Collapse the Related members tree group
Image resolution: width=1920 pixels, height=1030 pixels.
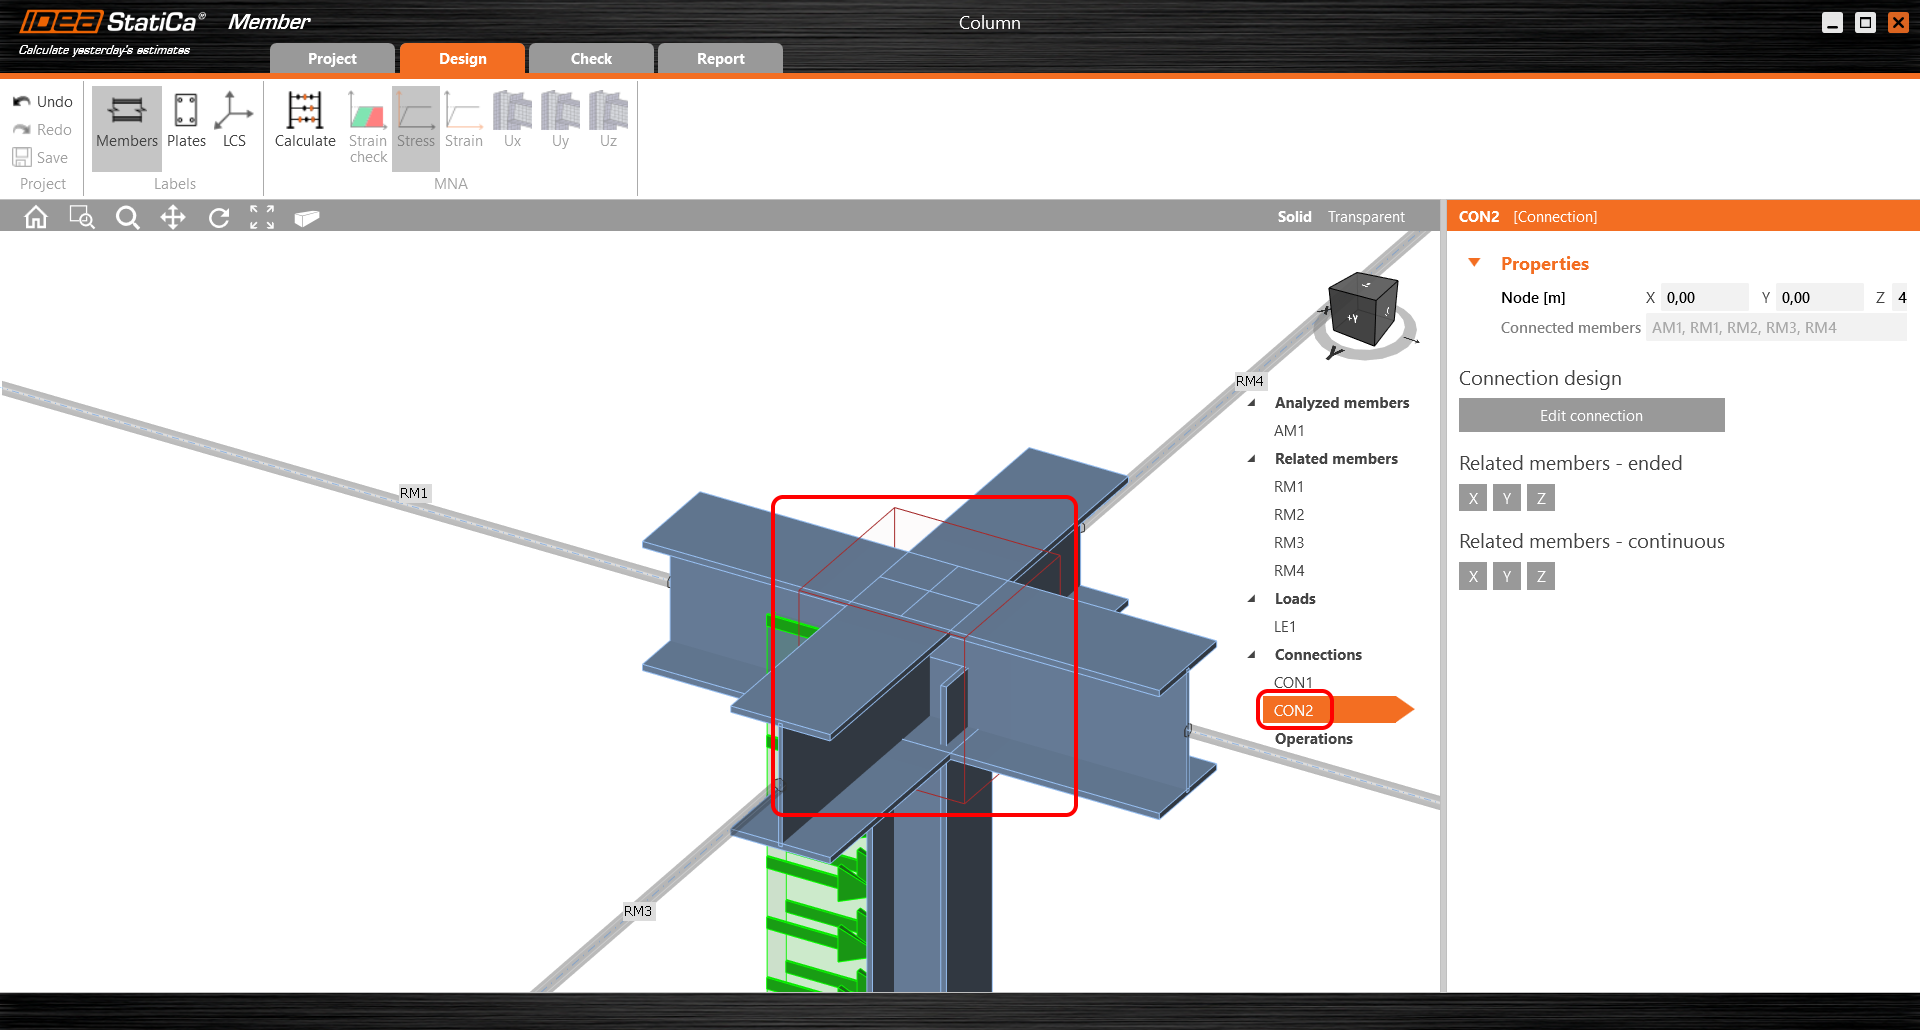tap(1252, 459)
